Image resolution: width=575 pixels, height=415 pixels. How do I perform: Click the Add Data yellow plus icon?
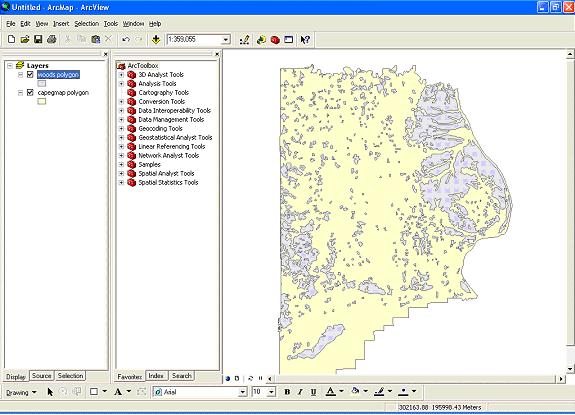(x=156, y=39)
